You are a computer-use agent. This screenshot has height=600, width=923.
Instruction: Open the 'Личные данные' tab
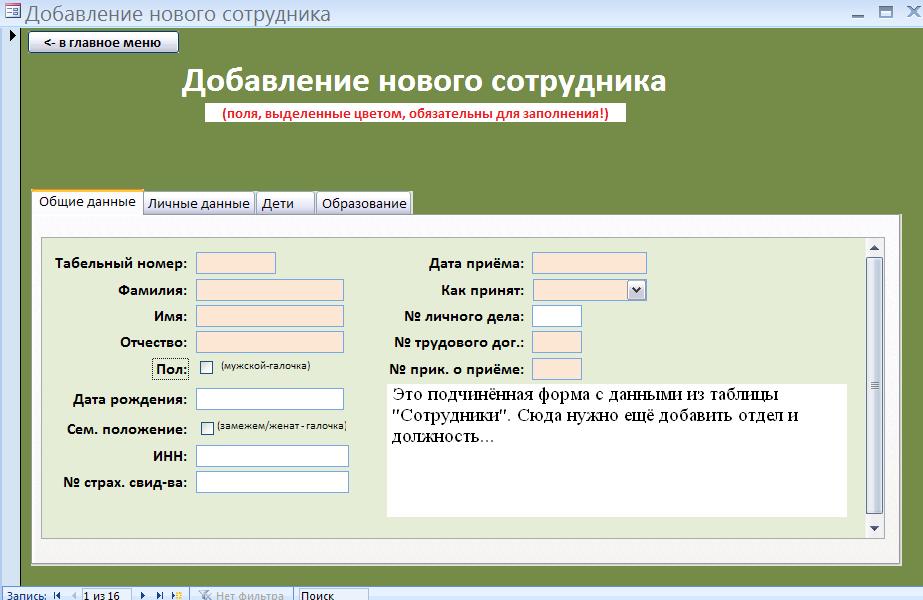point(199,203)
